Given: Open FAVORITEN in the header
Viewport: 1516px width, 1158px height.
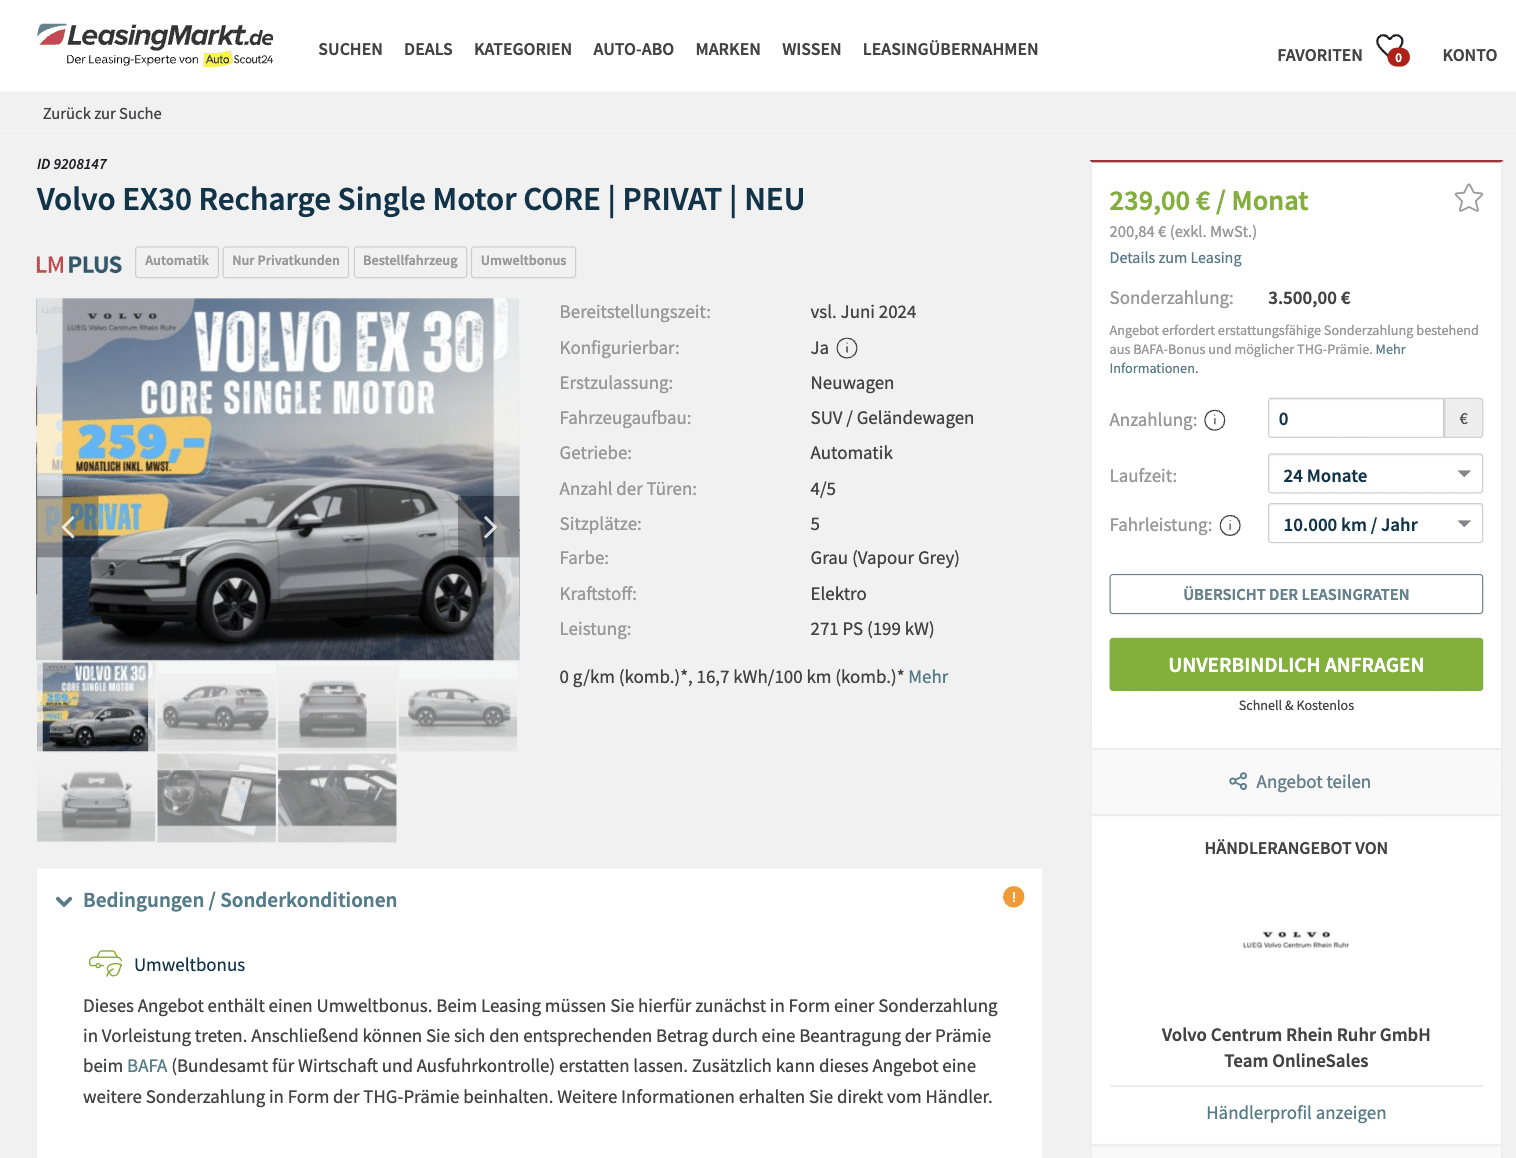Looking at the screenshot, I should coord(1319,55).
